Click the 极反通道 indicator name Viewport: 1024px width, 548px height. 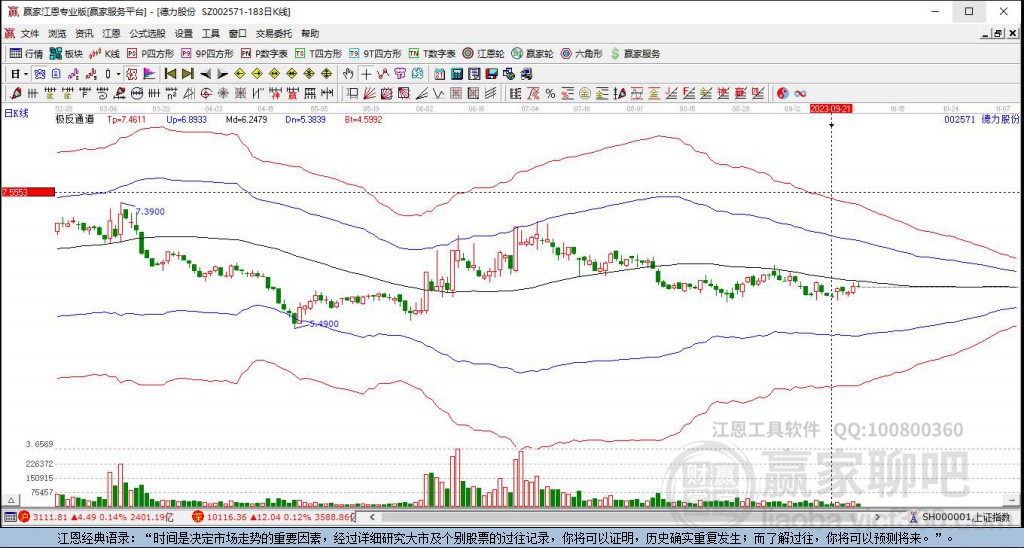[74, 120]
